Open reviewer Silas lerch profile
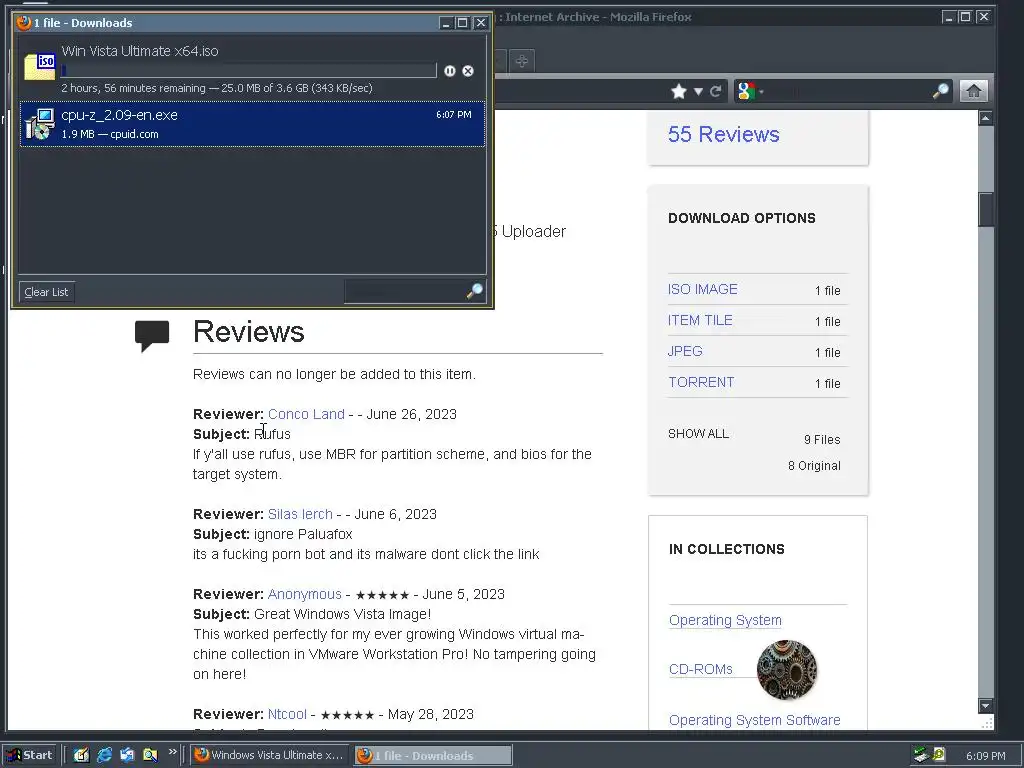 point(300,515)
